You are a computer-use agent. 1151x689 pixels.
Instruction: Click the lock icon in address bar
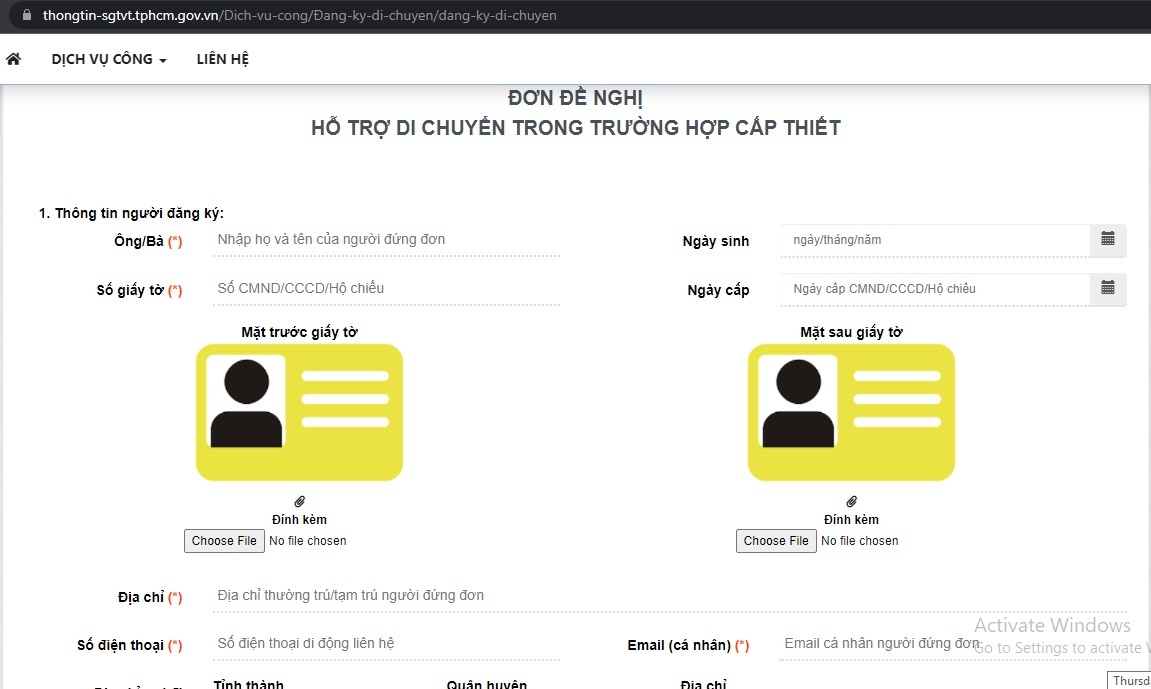pos(26,16)
